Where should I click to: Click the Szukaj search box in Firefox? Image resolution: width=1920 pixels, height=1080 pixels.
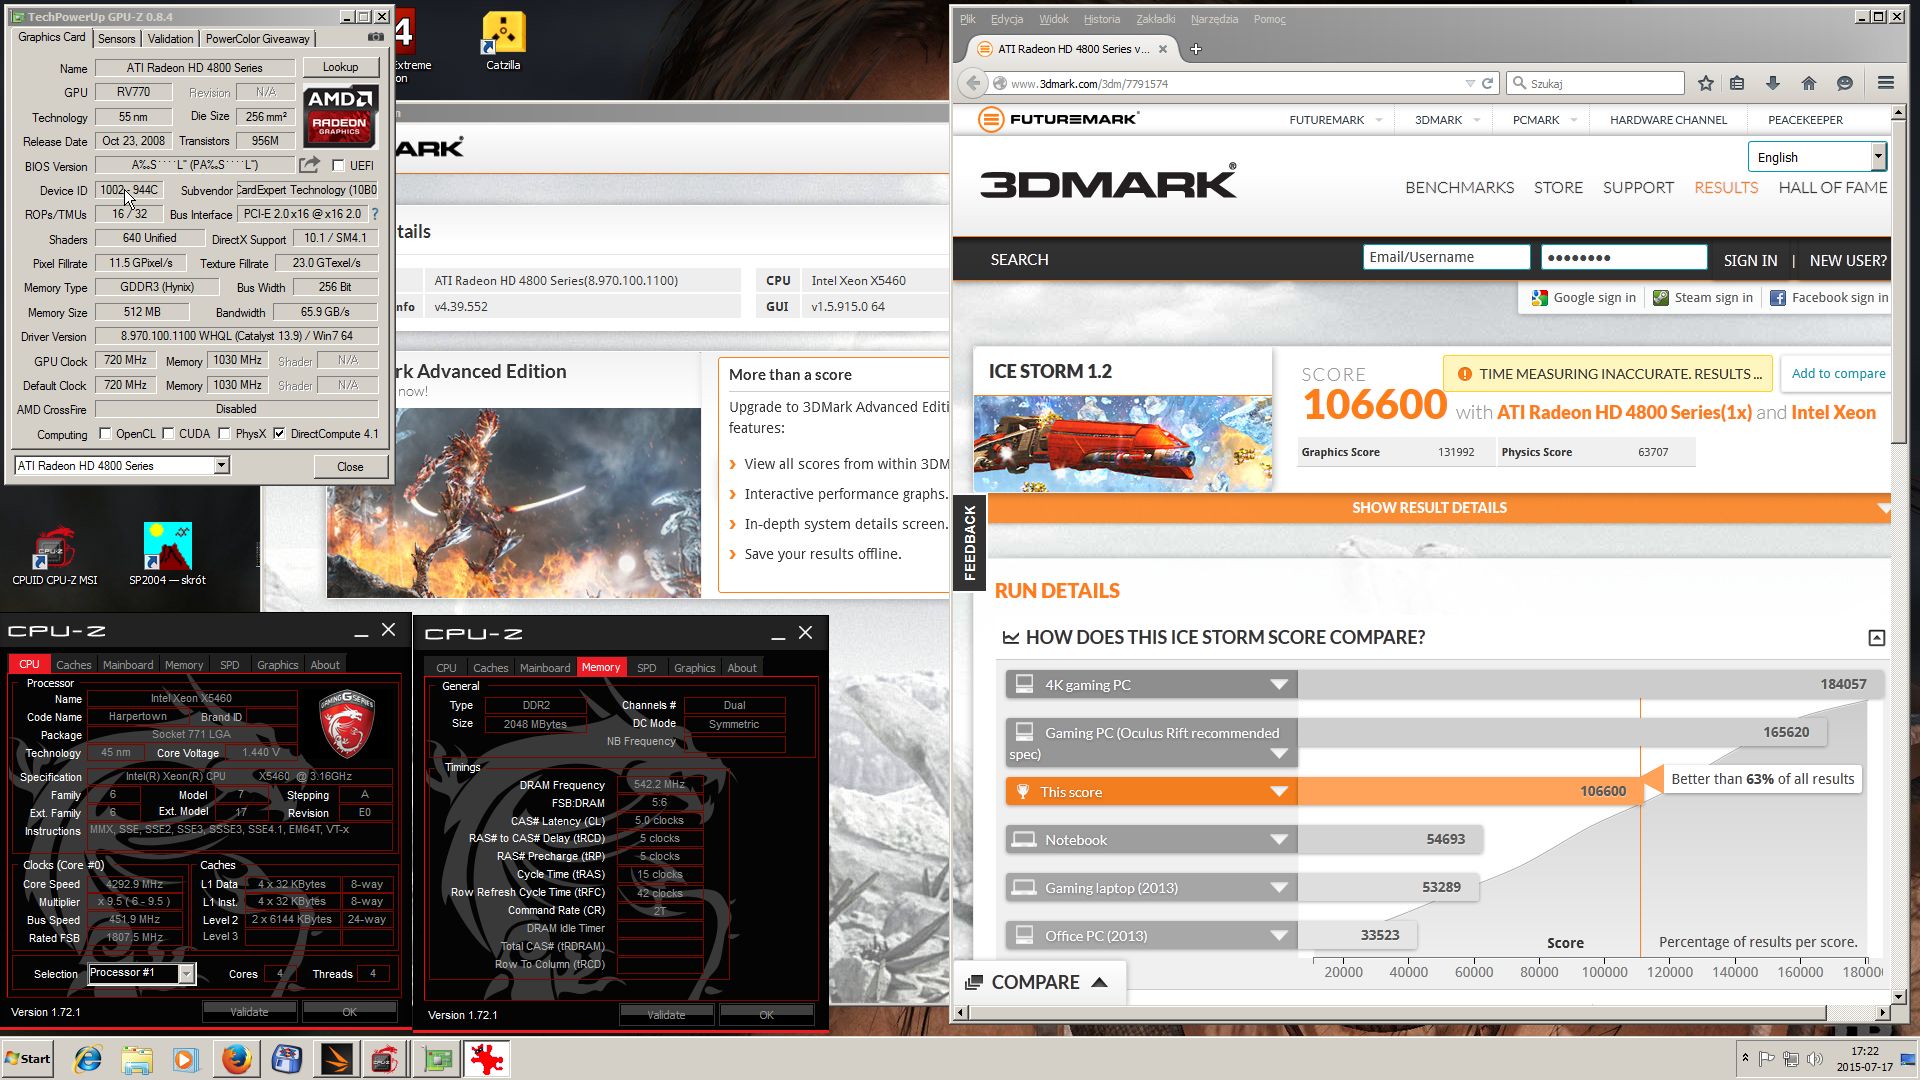(1595, 83)
